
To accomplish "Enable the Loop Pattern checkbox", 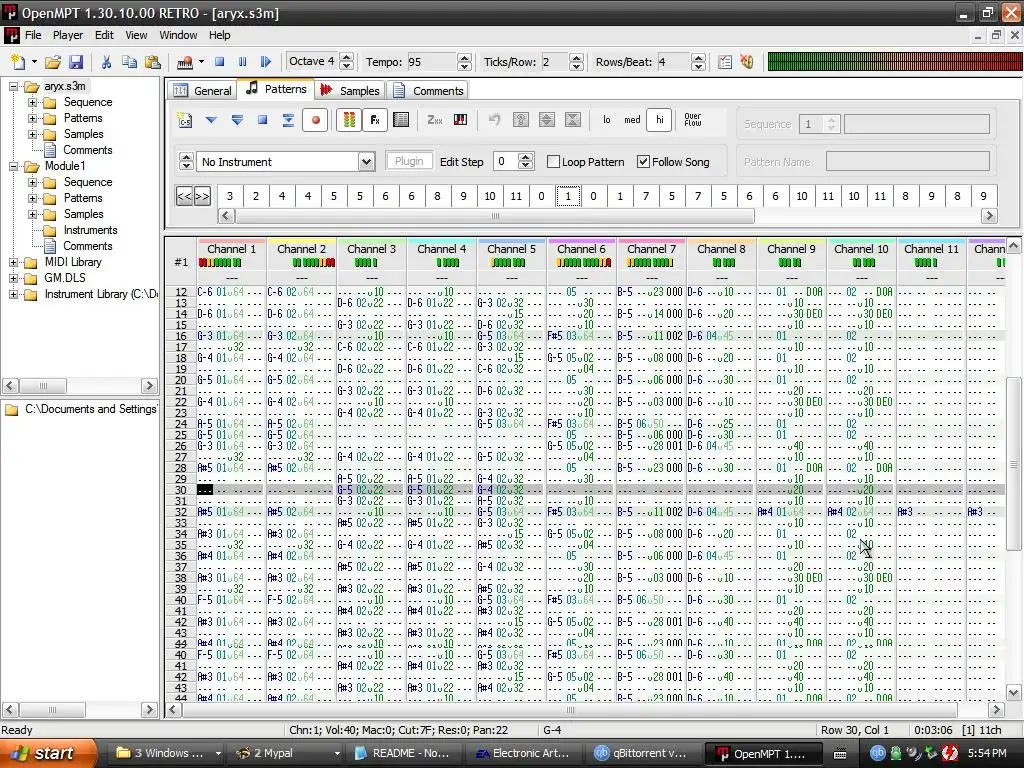I will [x=553, y=161].
